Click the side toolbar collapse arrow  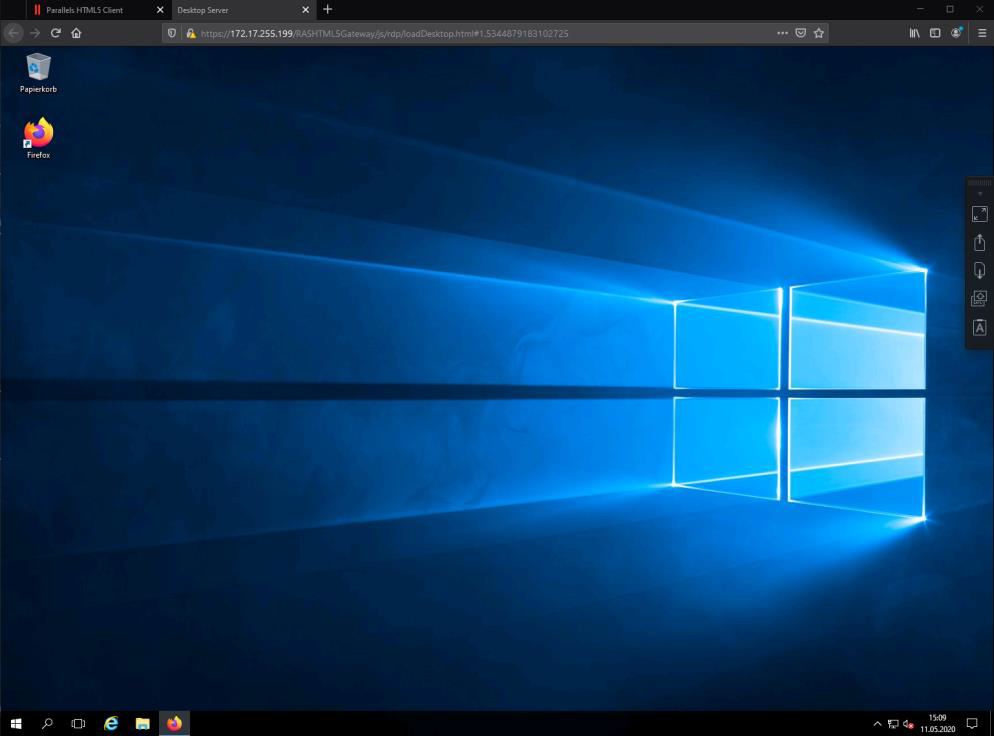point(980,194)
